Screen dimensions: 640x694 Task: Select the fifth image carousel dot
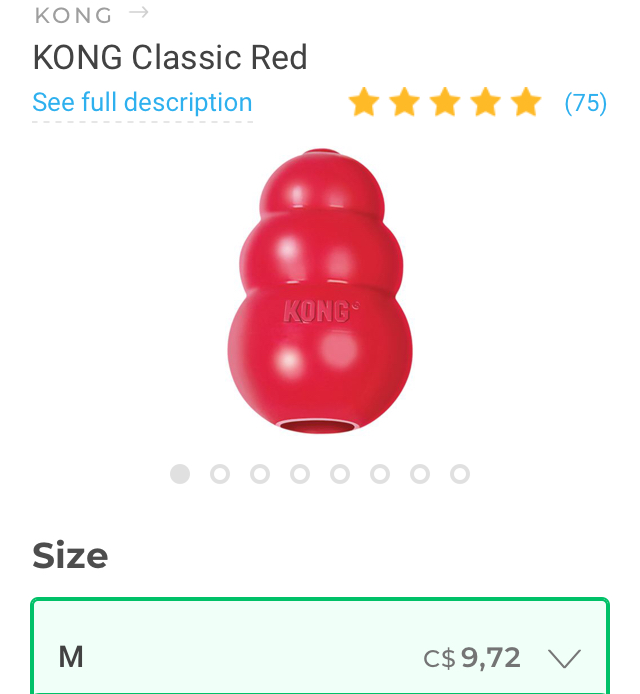[x=340, y=474]
